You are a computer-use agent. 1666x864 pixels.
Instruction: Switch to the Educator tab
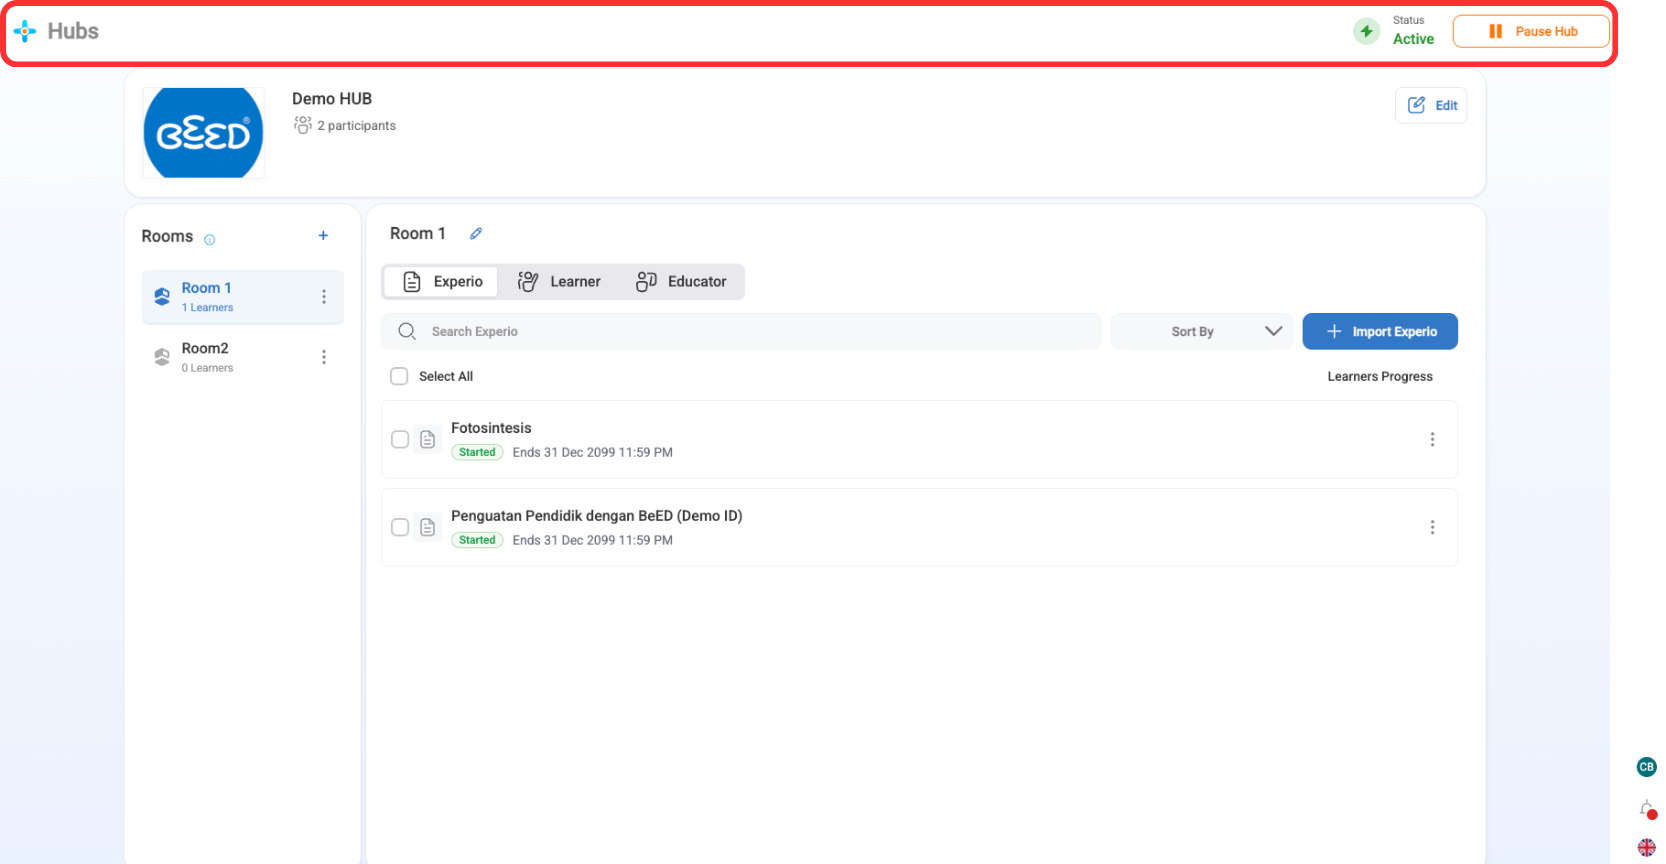681,282
